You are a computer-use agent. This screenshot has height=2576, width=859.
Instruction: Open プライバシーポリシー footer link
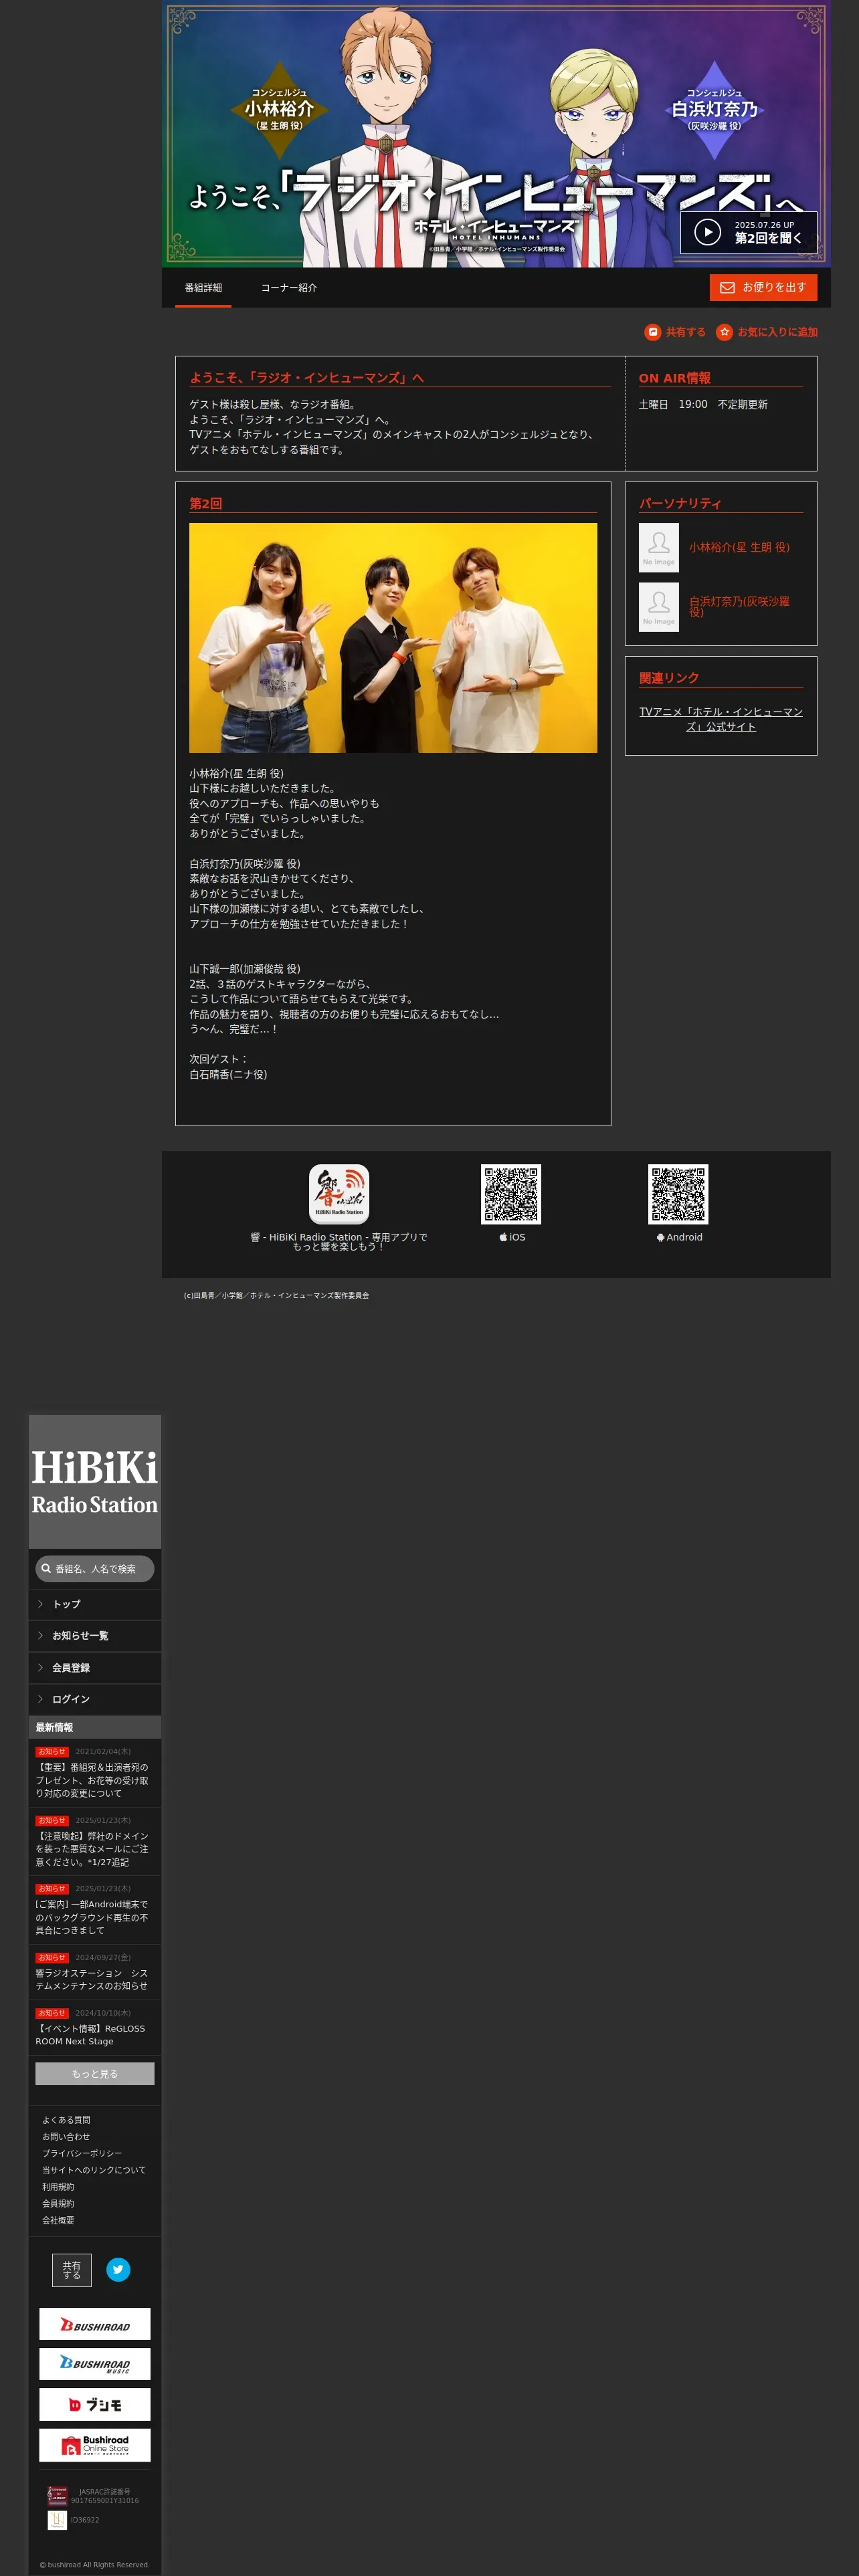click(82, 2153)
